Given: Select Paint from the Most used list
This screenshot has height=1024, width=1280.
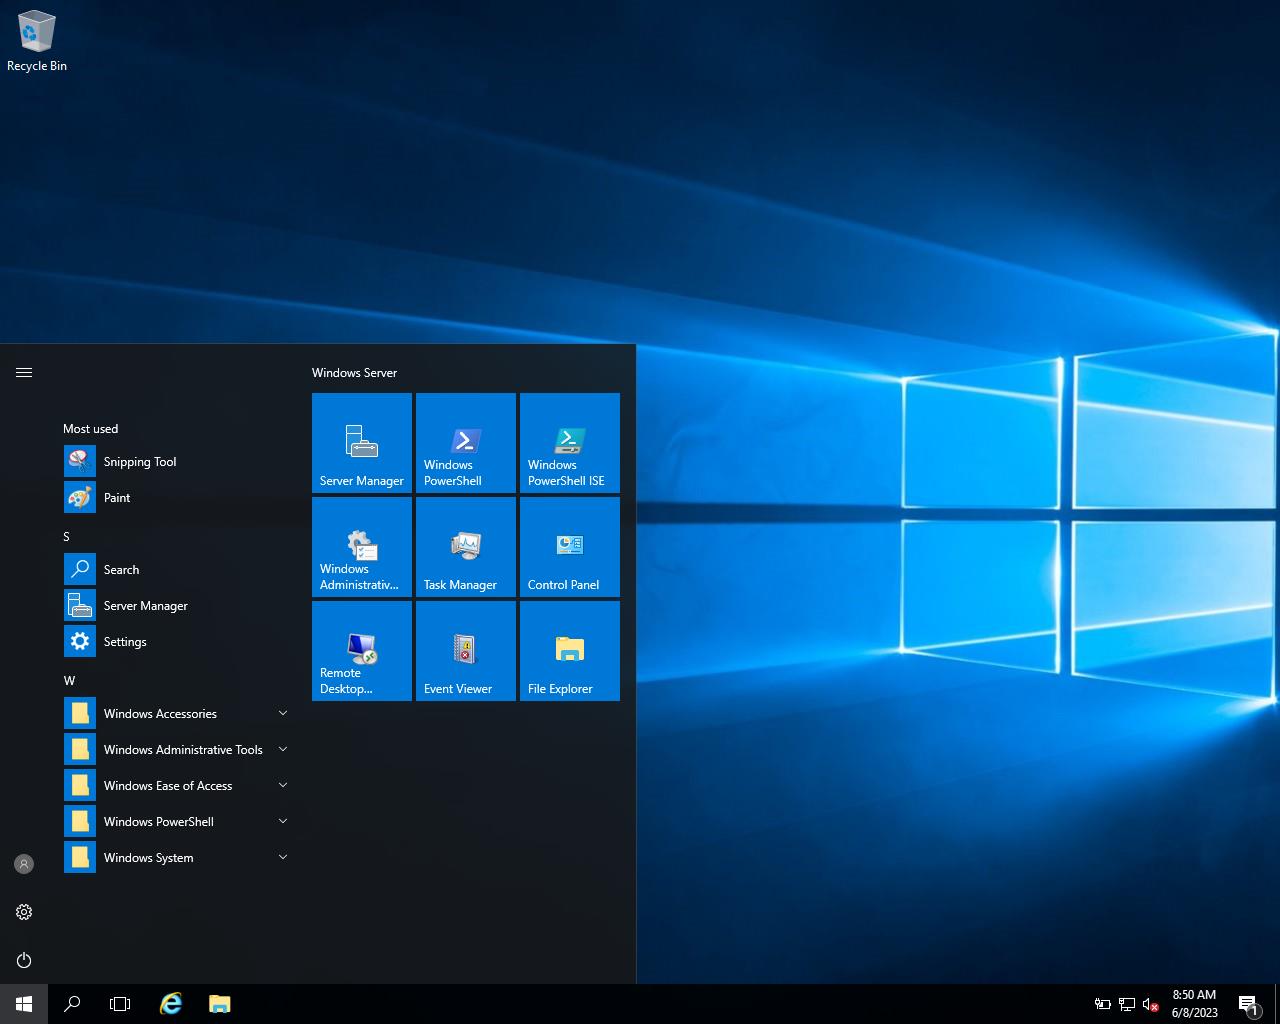Looking at the screenshot, I should coord(117,498).
